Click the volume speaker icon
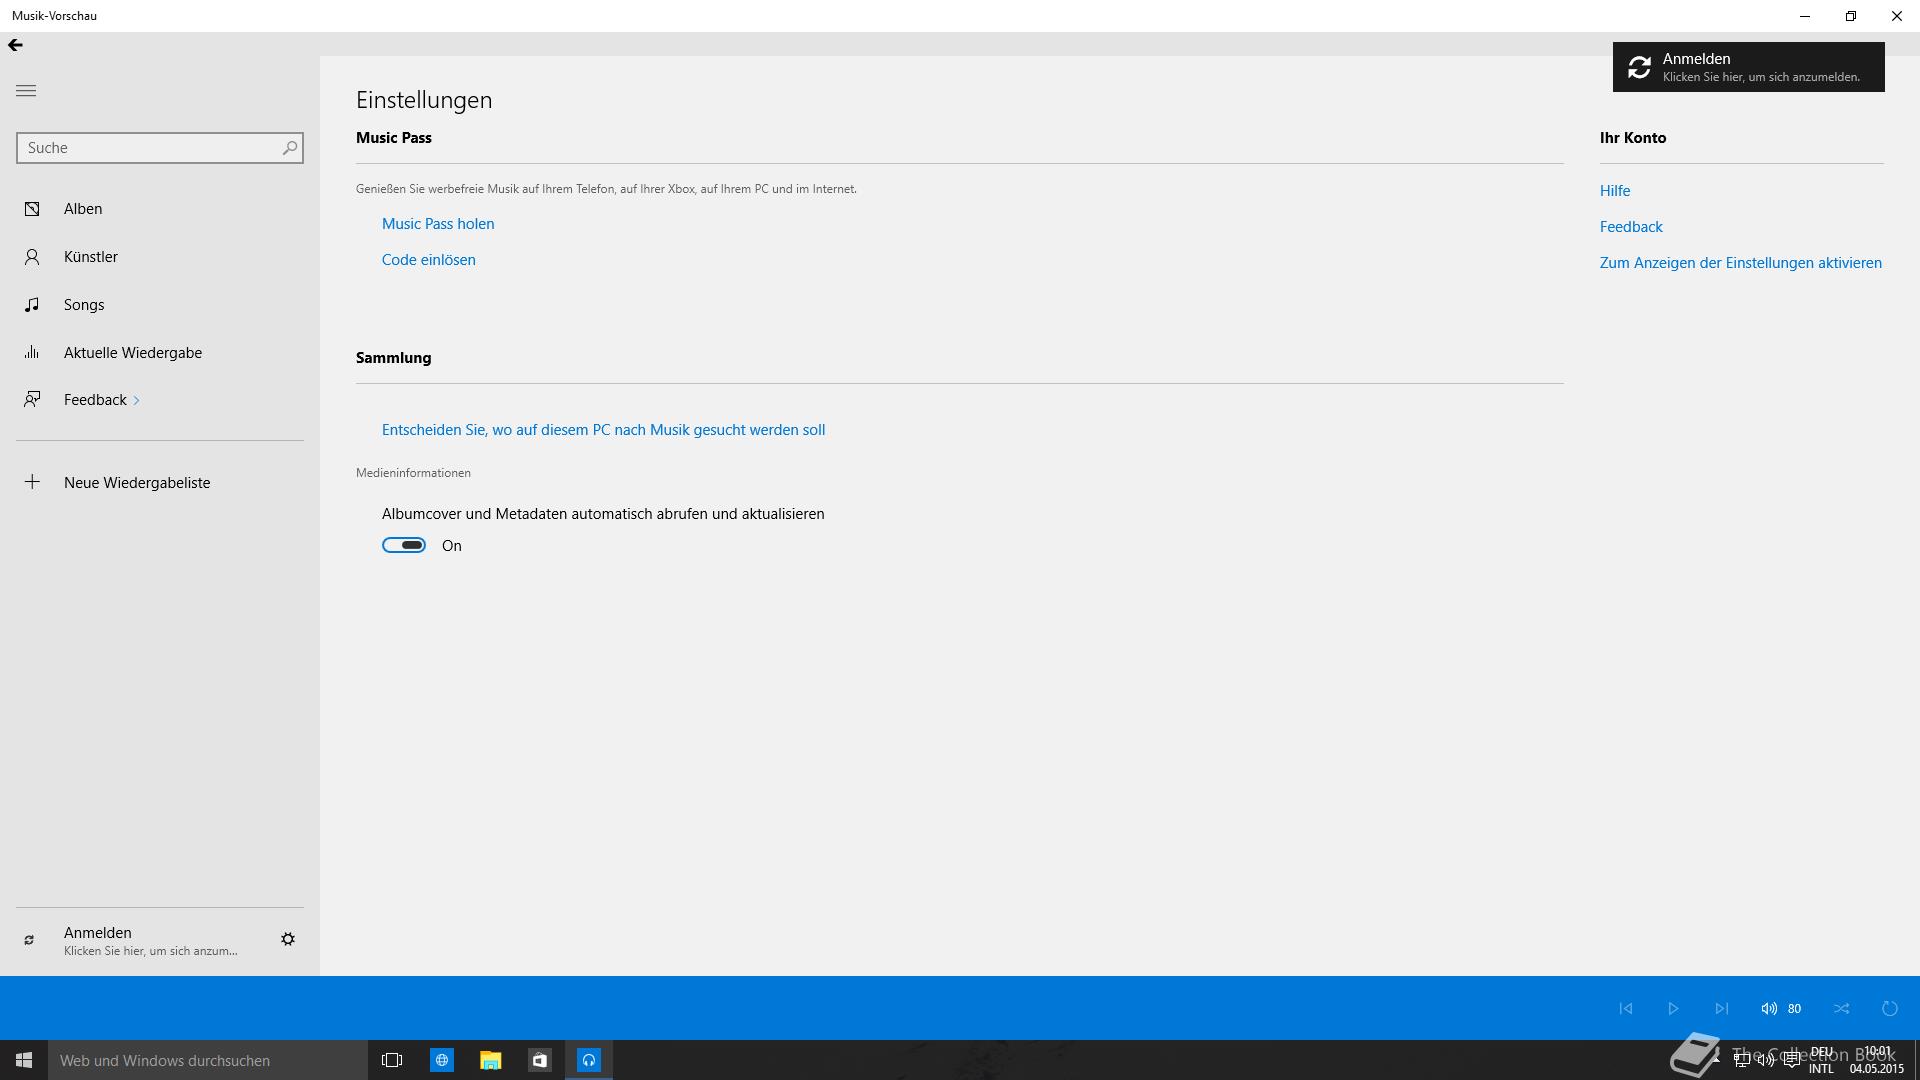 (1769, 1008)
